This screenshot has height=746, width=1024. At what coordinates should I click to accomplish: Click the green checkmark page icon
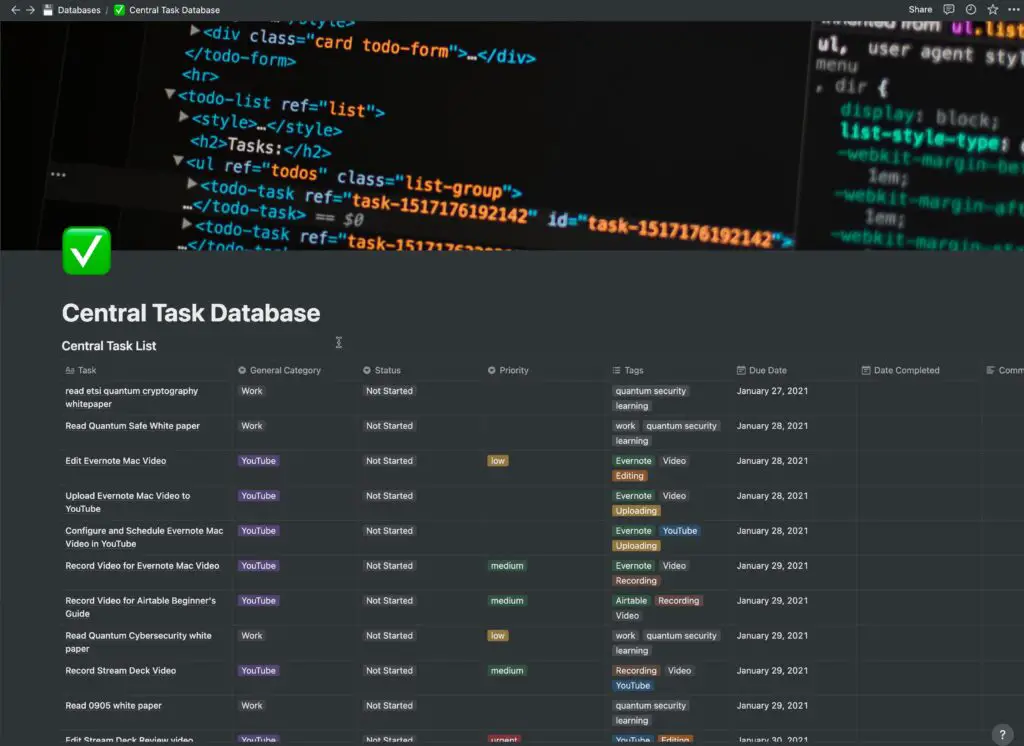click(86, 251)
